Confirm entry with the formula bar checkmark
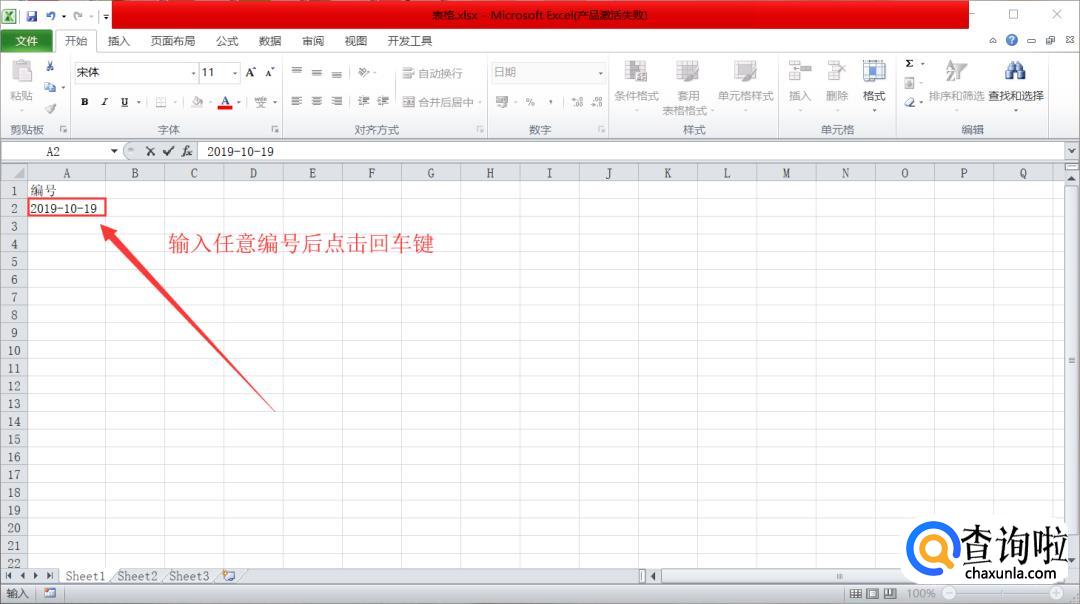Screen dimensions: 1080x604 [x=167, y=151]
